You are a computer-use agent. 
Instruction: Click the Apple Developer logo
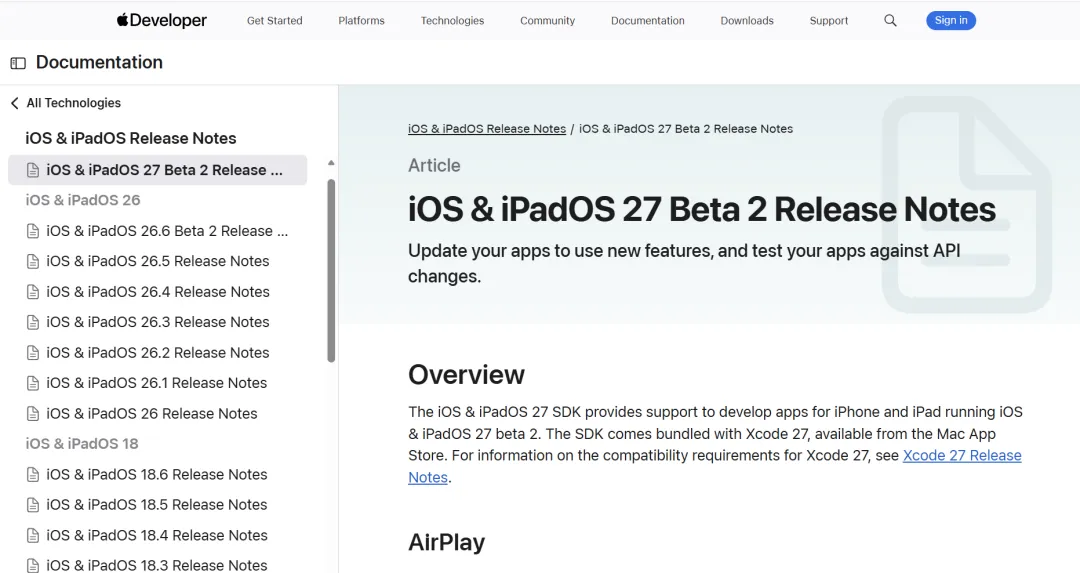point(162,21)
